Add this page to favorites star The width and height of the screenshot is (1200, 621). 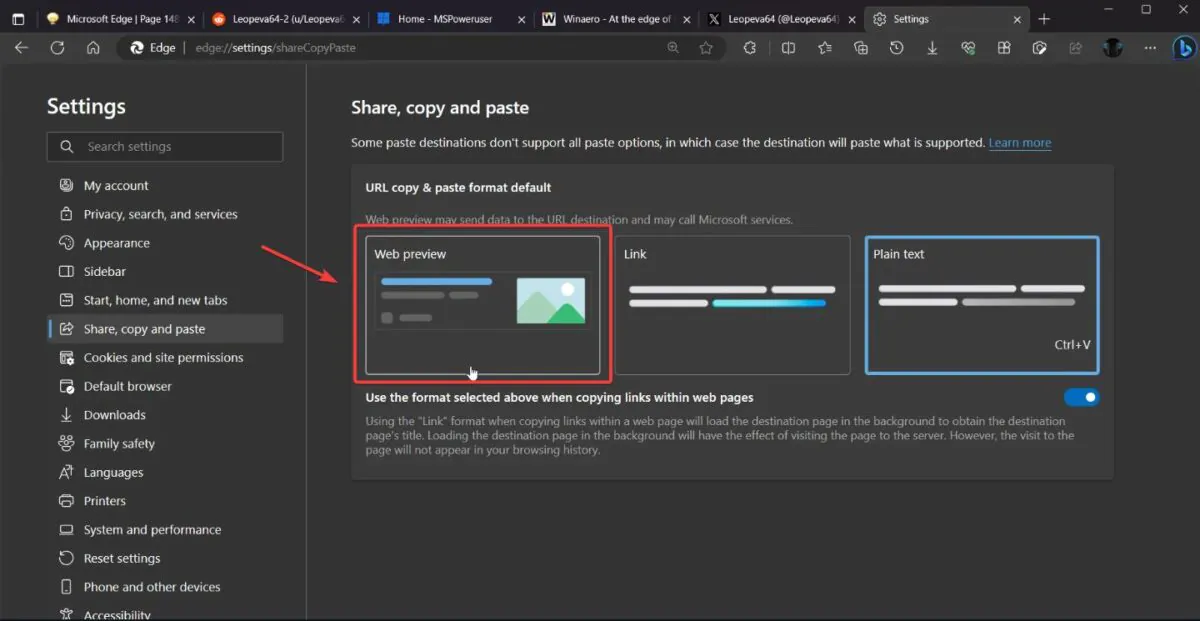tap(706, 48)
